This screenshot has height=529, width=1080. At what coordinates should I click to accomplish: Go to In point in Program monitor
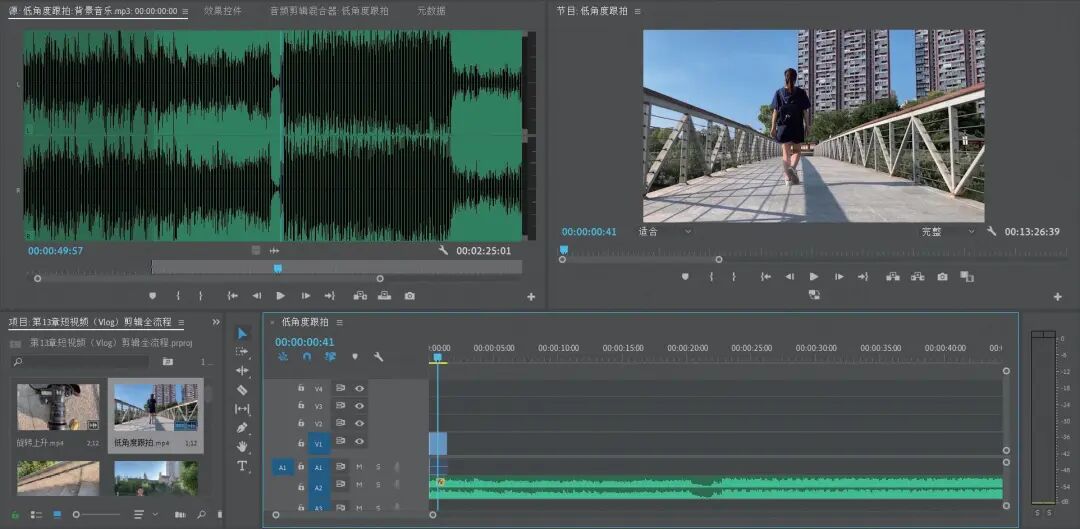pos(765,277)
